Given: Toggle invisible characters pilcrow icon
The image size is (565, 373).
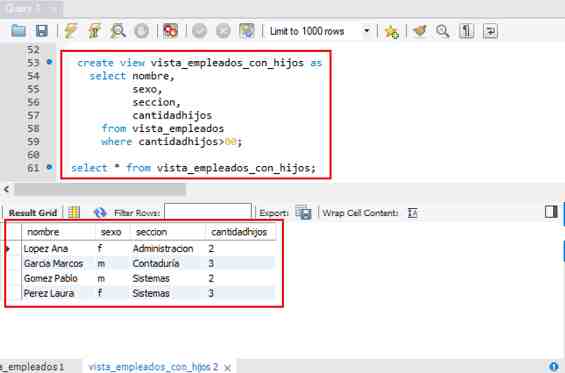Looking at the screenshot, I should [466, 31].
